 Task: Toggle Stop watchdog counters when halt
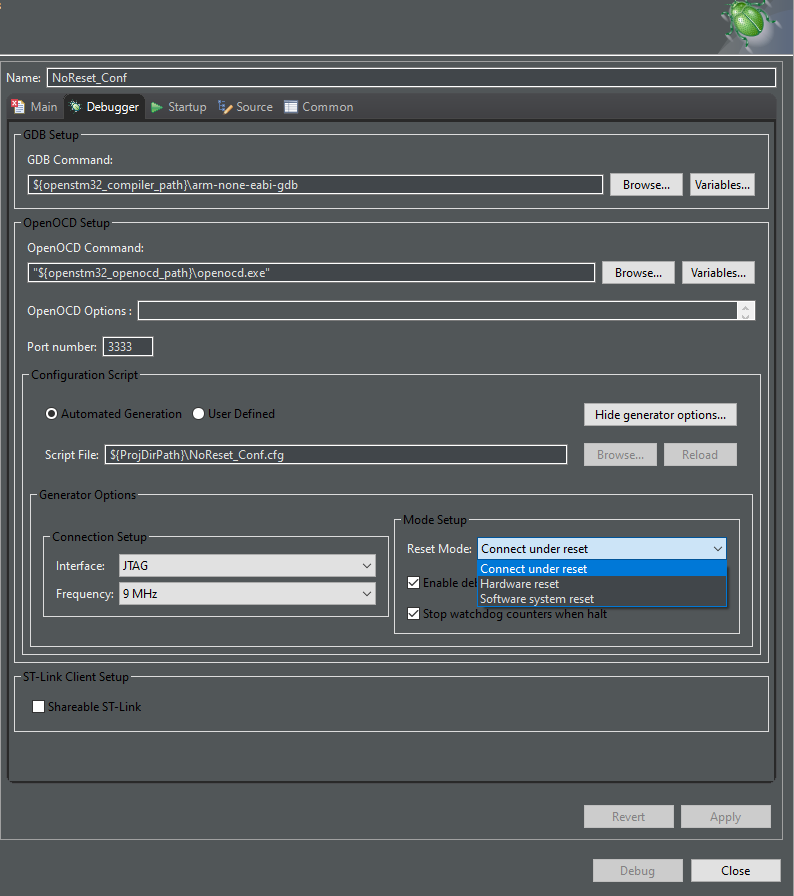point(414,614)
